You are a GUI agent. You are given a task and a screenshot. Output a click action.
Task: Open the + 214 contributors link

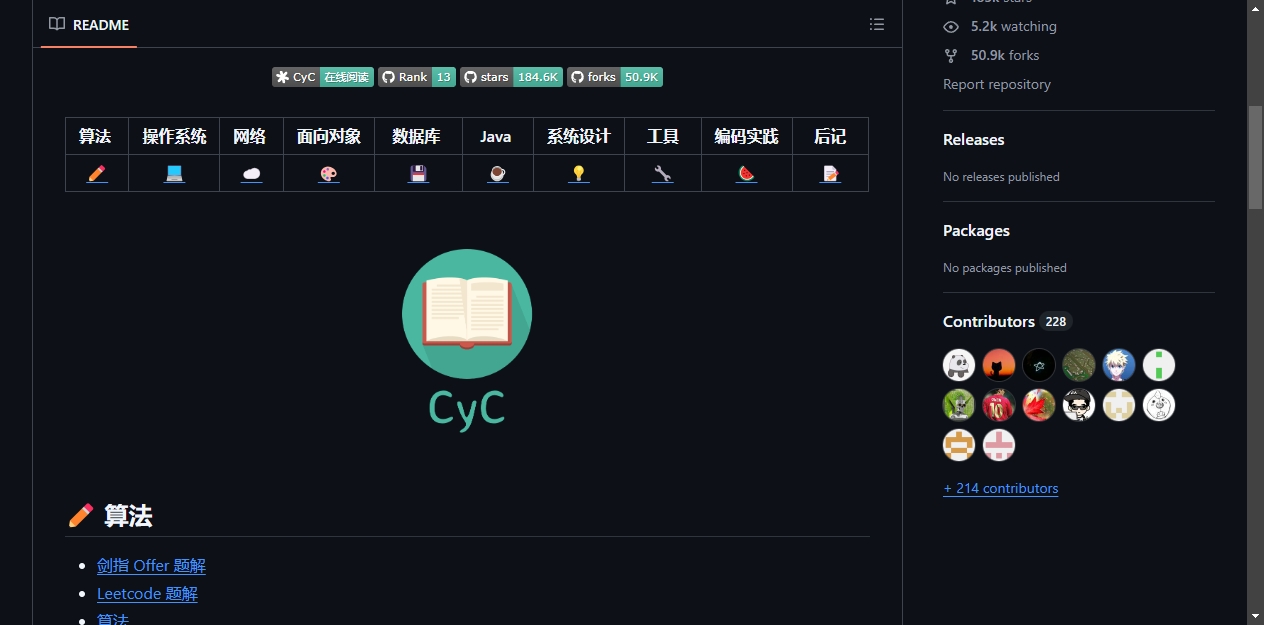coord(1000,488)
